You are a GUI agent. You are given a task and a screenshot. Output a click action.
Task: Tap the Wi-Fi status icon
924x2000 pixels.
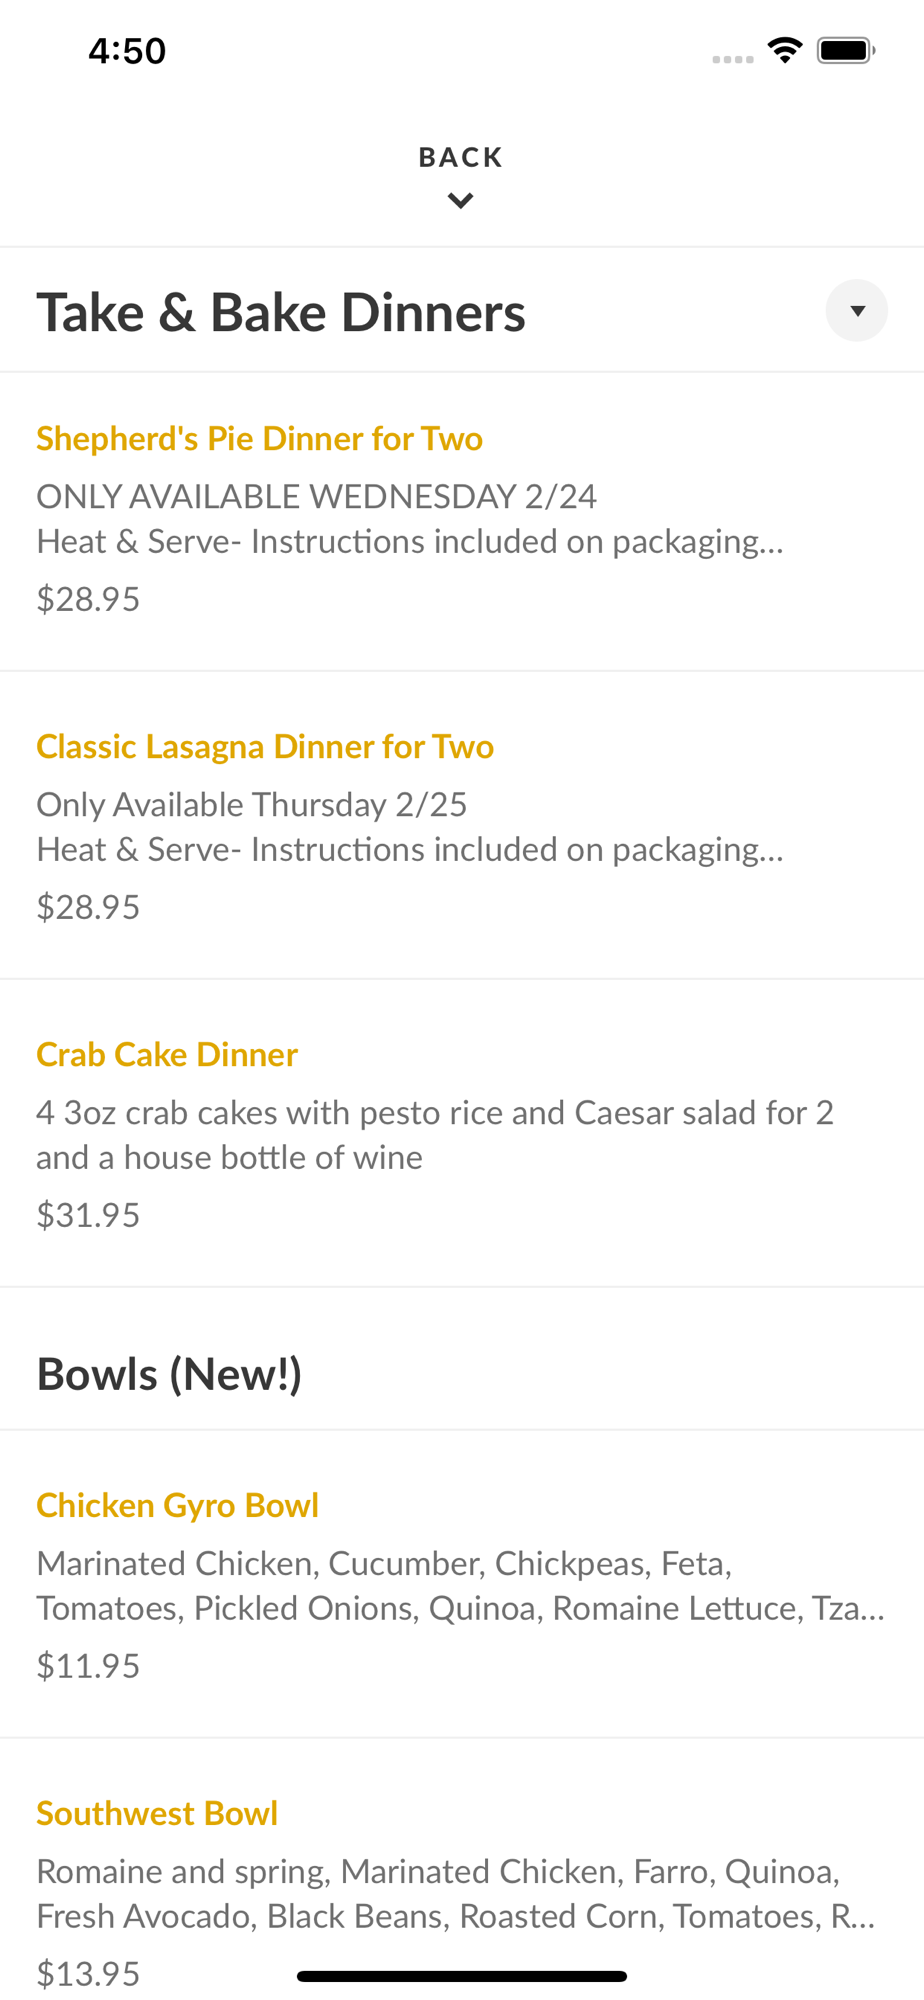pos(785,50)
